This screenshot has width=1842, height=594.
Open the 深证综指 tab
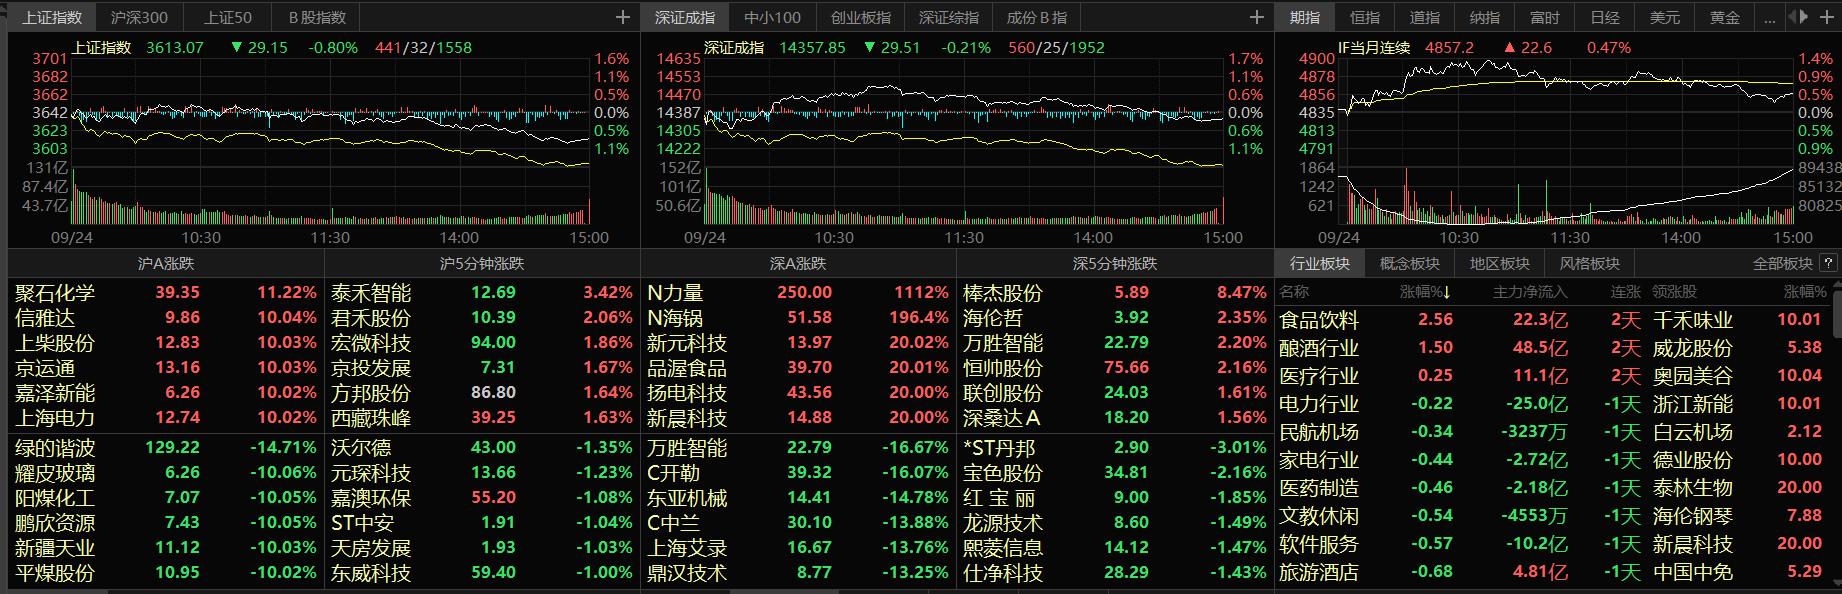tap(949, 17)
